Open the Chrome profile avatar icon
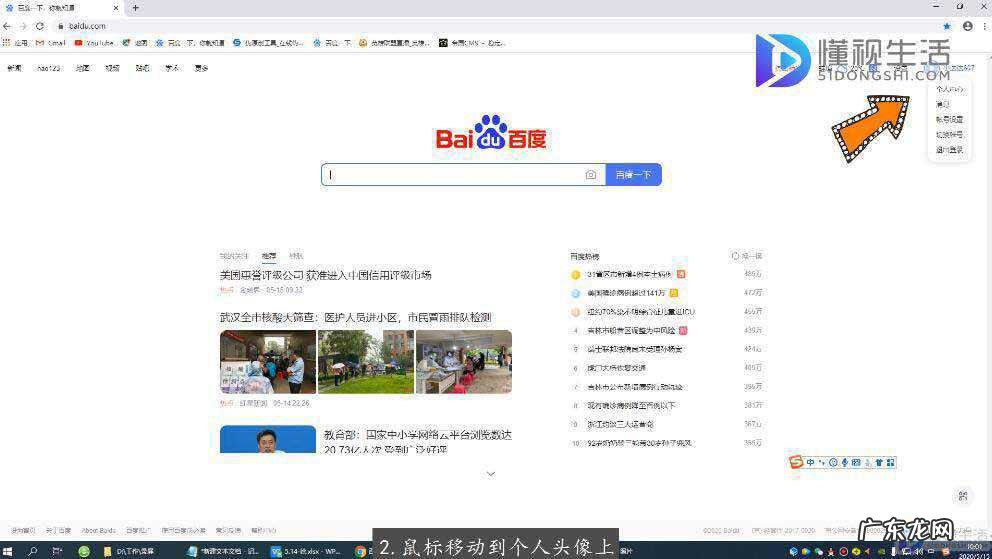This screenshot has height=559, width=992. (967, 26)
